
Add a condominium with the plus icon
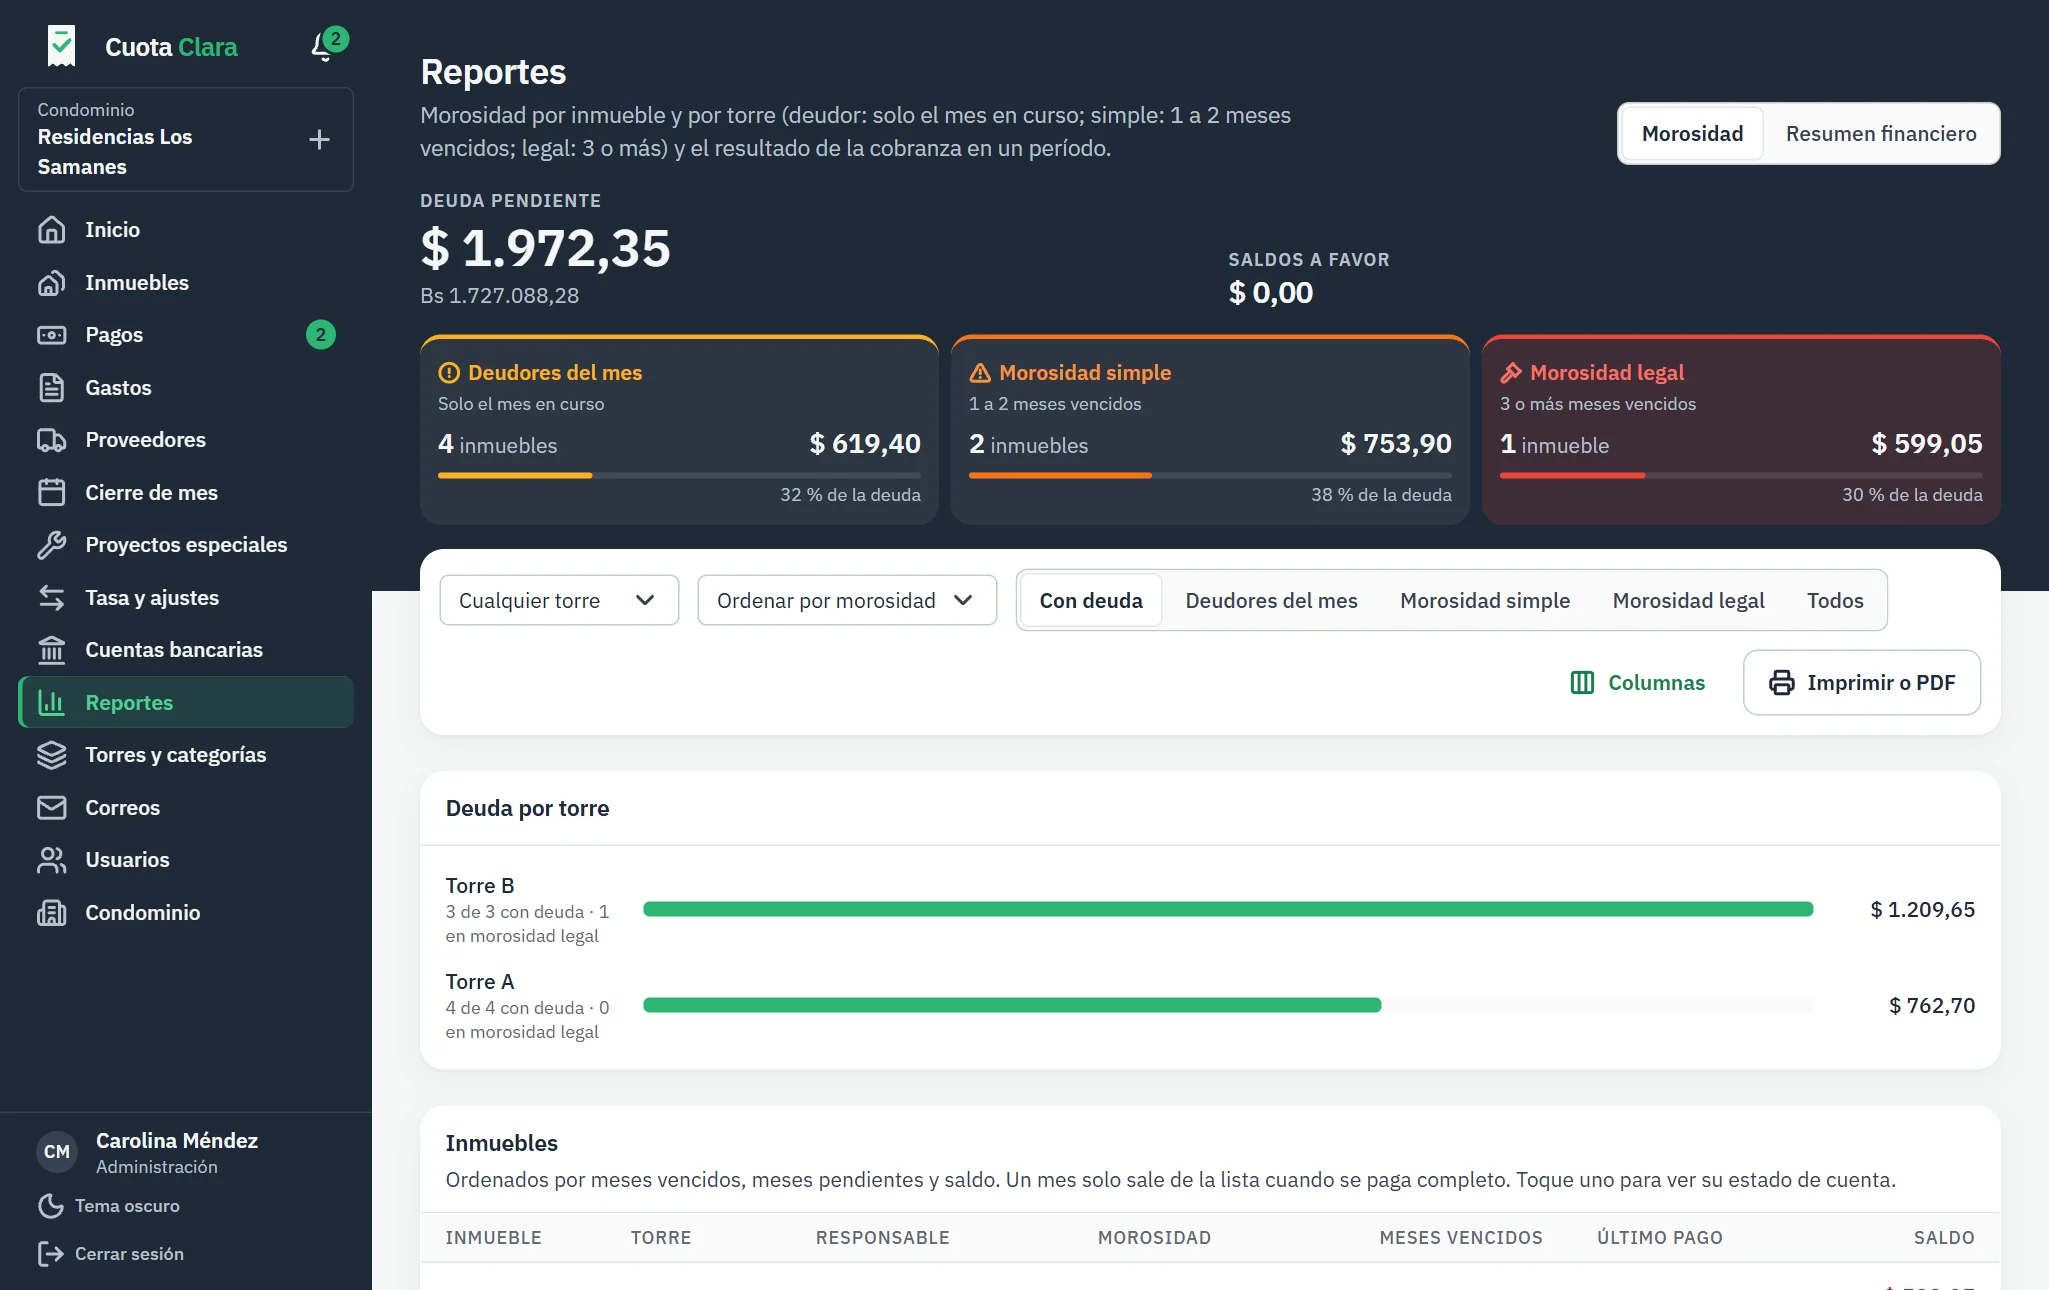point(319,139)
